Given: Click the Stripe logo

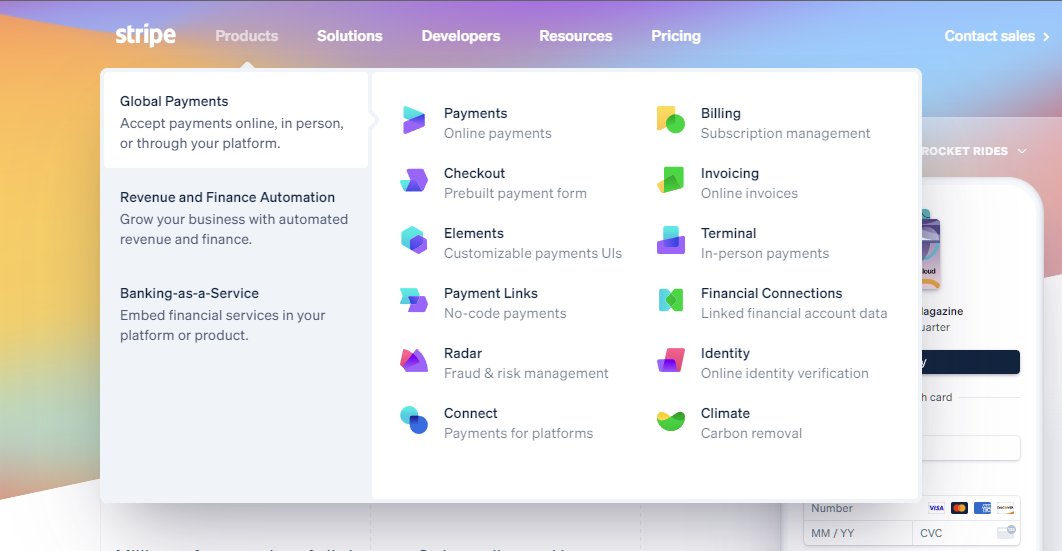Looking at the screenshot, I should (x=146, y=35).
